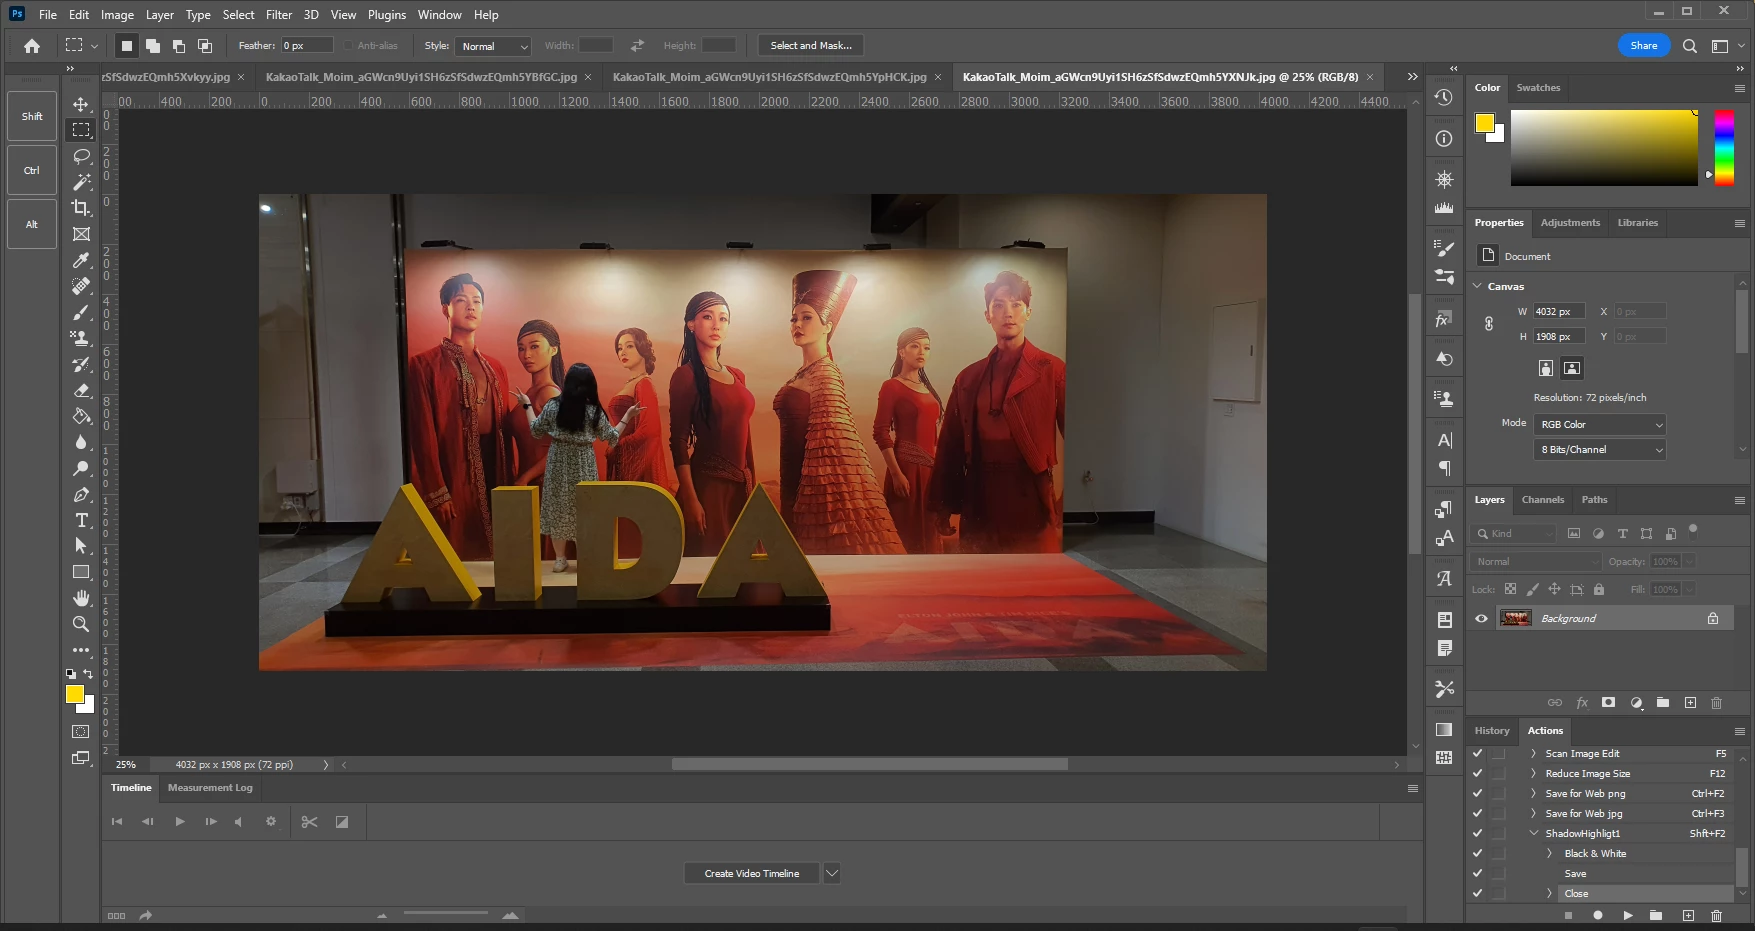Toggle the checkmark for Reduce Image Size action

1477,774
